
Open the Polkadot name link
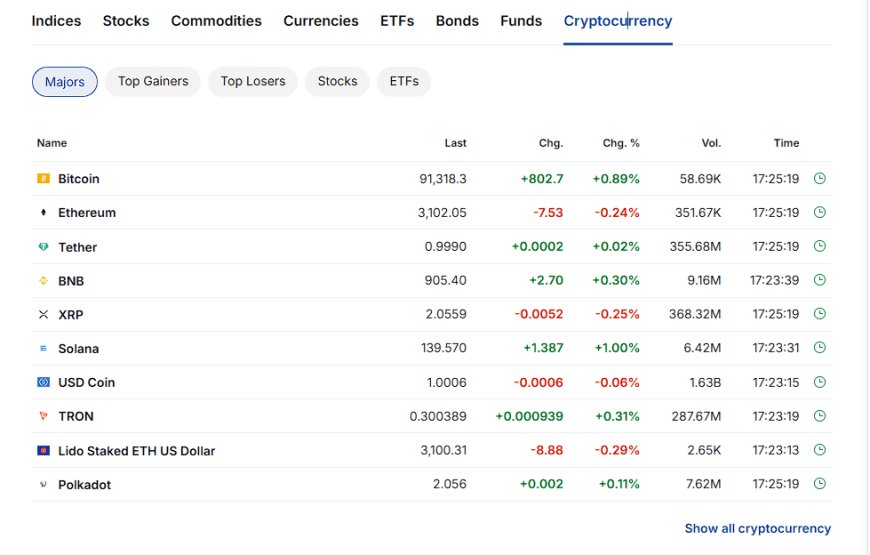[x=84, y=485]
